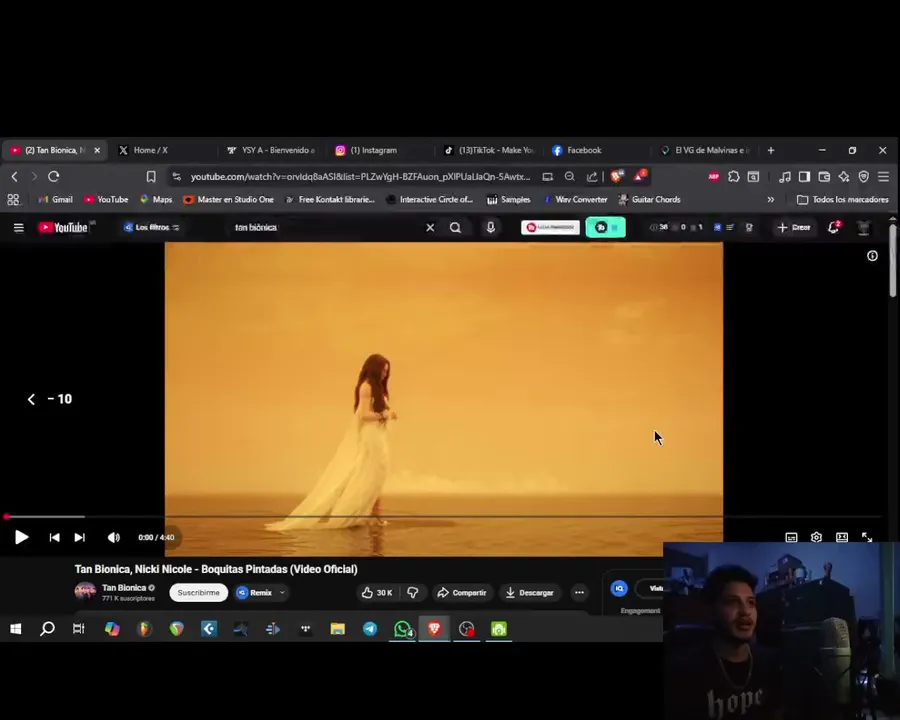Open a new browser tab

tap(771, 150)
